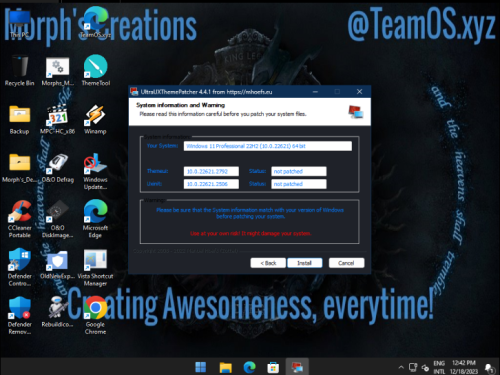This screenshot has width=500, height=375.
Task: Open Microsoft Store from taskbar
Action: pyautogui.click(x=273, y=367)
